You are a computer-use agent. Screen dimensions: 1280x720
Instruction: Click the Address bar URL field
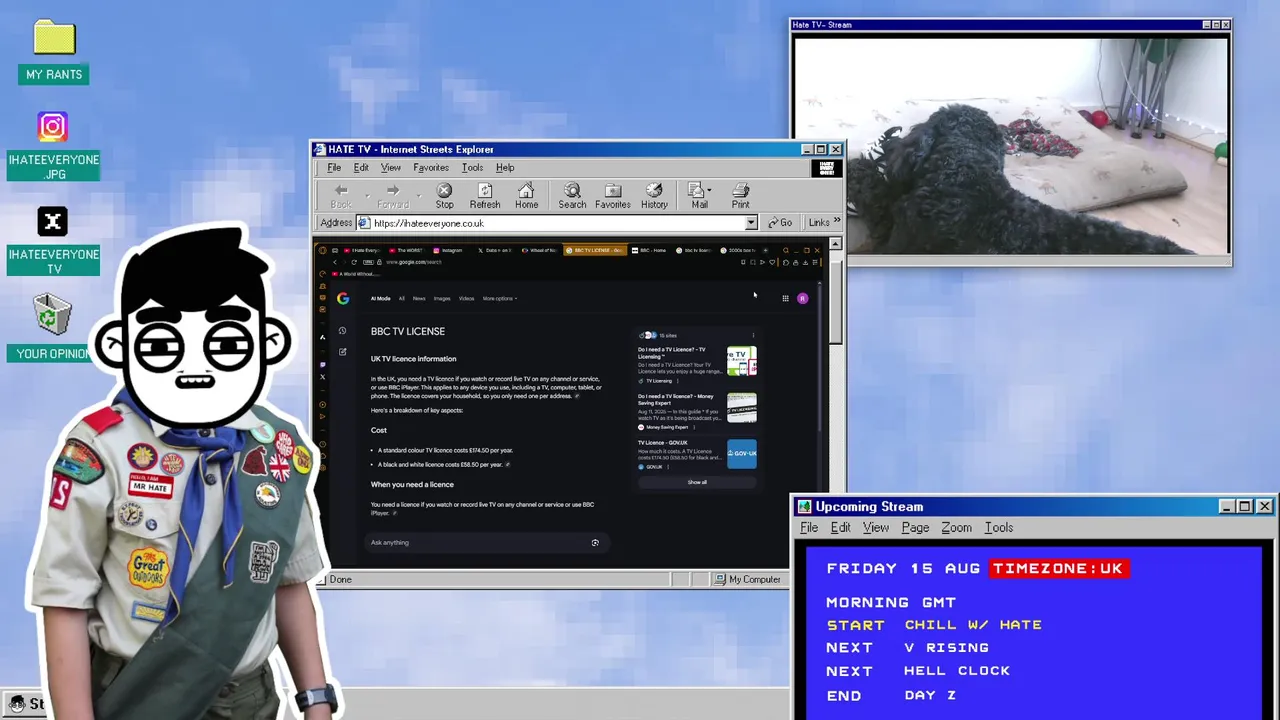pyautogui.click(x=557, y=223)
